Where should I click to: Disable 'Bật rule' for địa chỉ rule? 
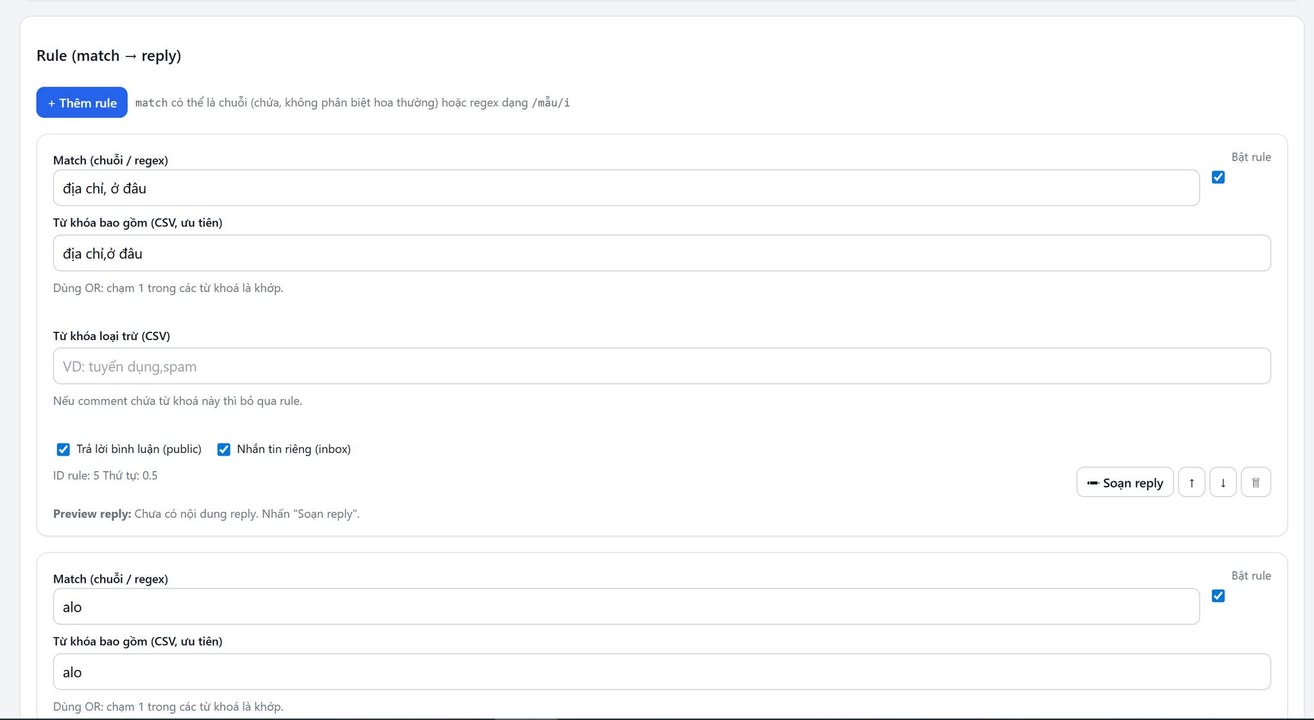[1218, 177]
